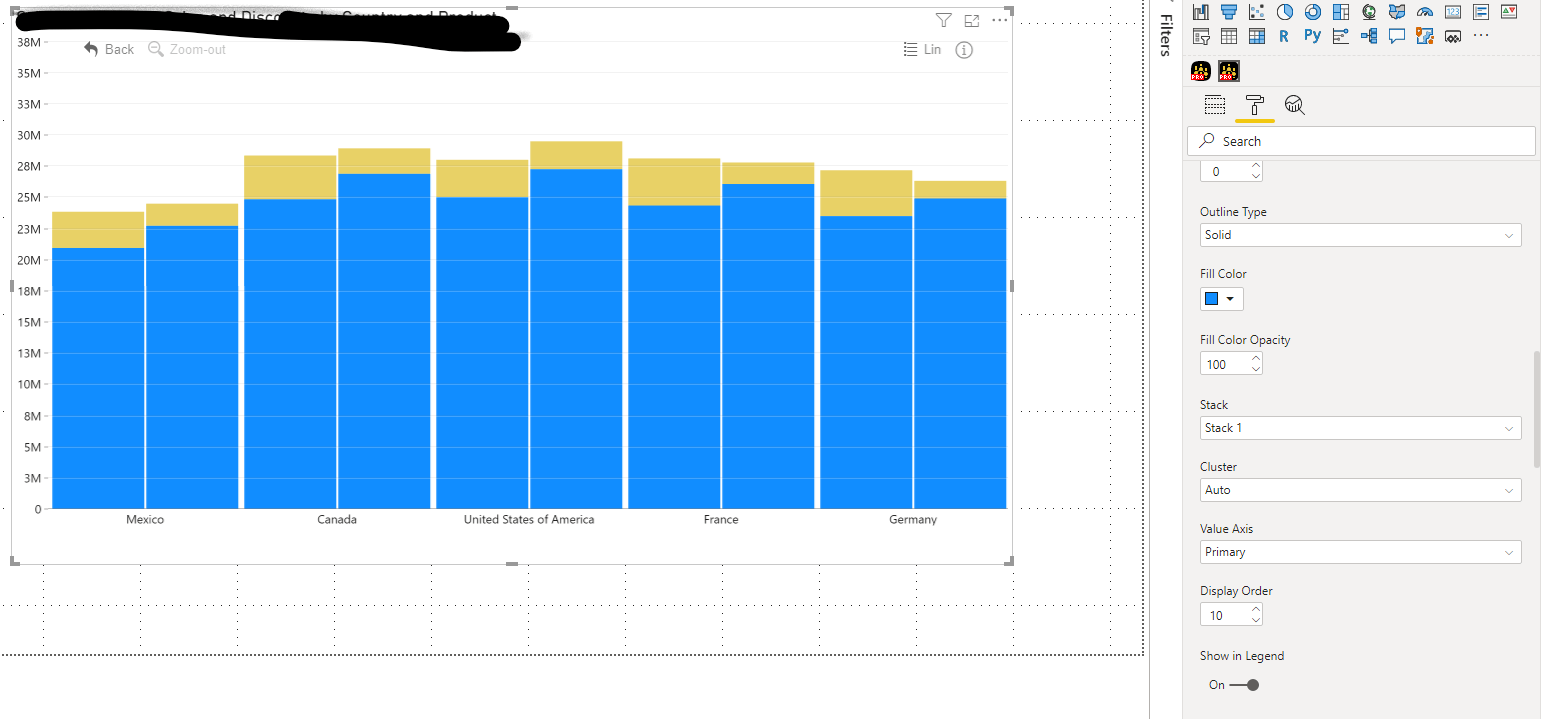Image resolution: width=1541 pixels, height=719 pixels.
Task: Switch to the Fields pane tab
Action: point(1215,105)
